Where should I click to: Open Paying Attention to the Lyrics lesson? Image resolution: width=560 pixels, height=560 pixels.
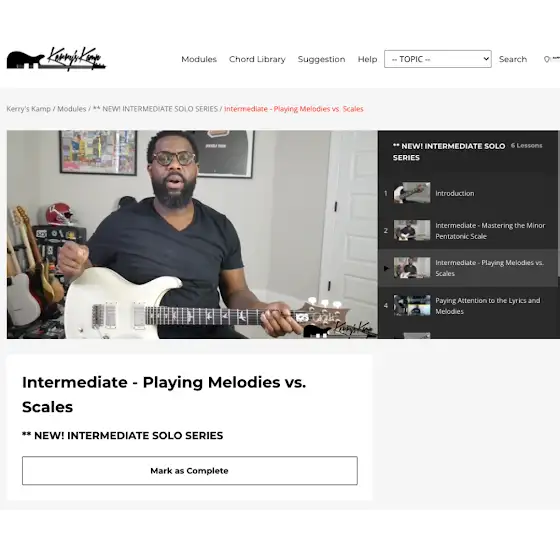coord(487,306)
